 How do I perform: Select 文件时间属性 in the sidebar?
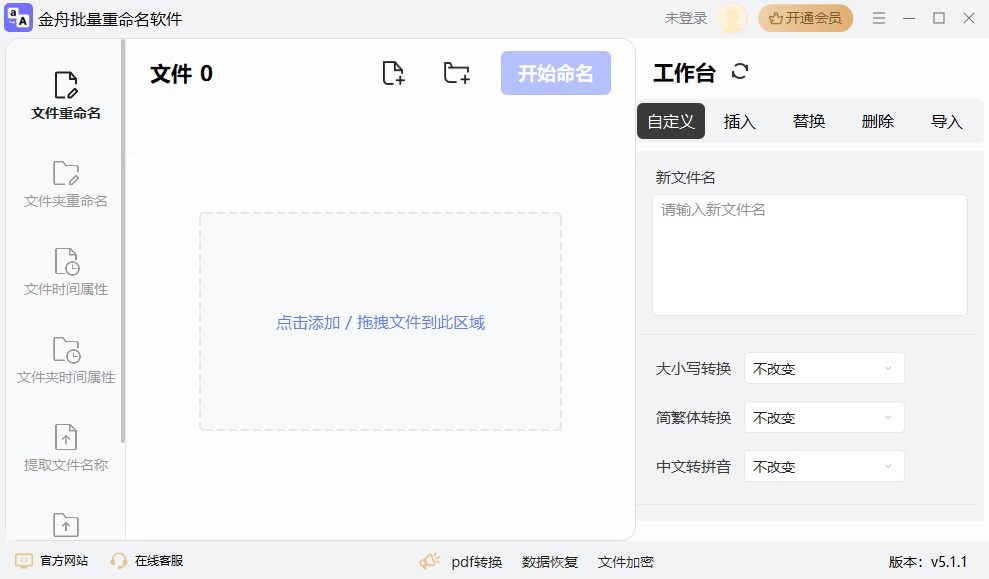tap(64, 271)
